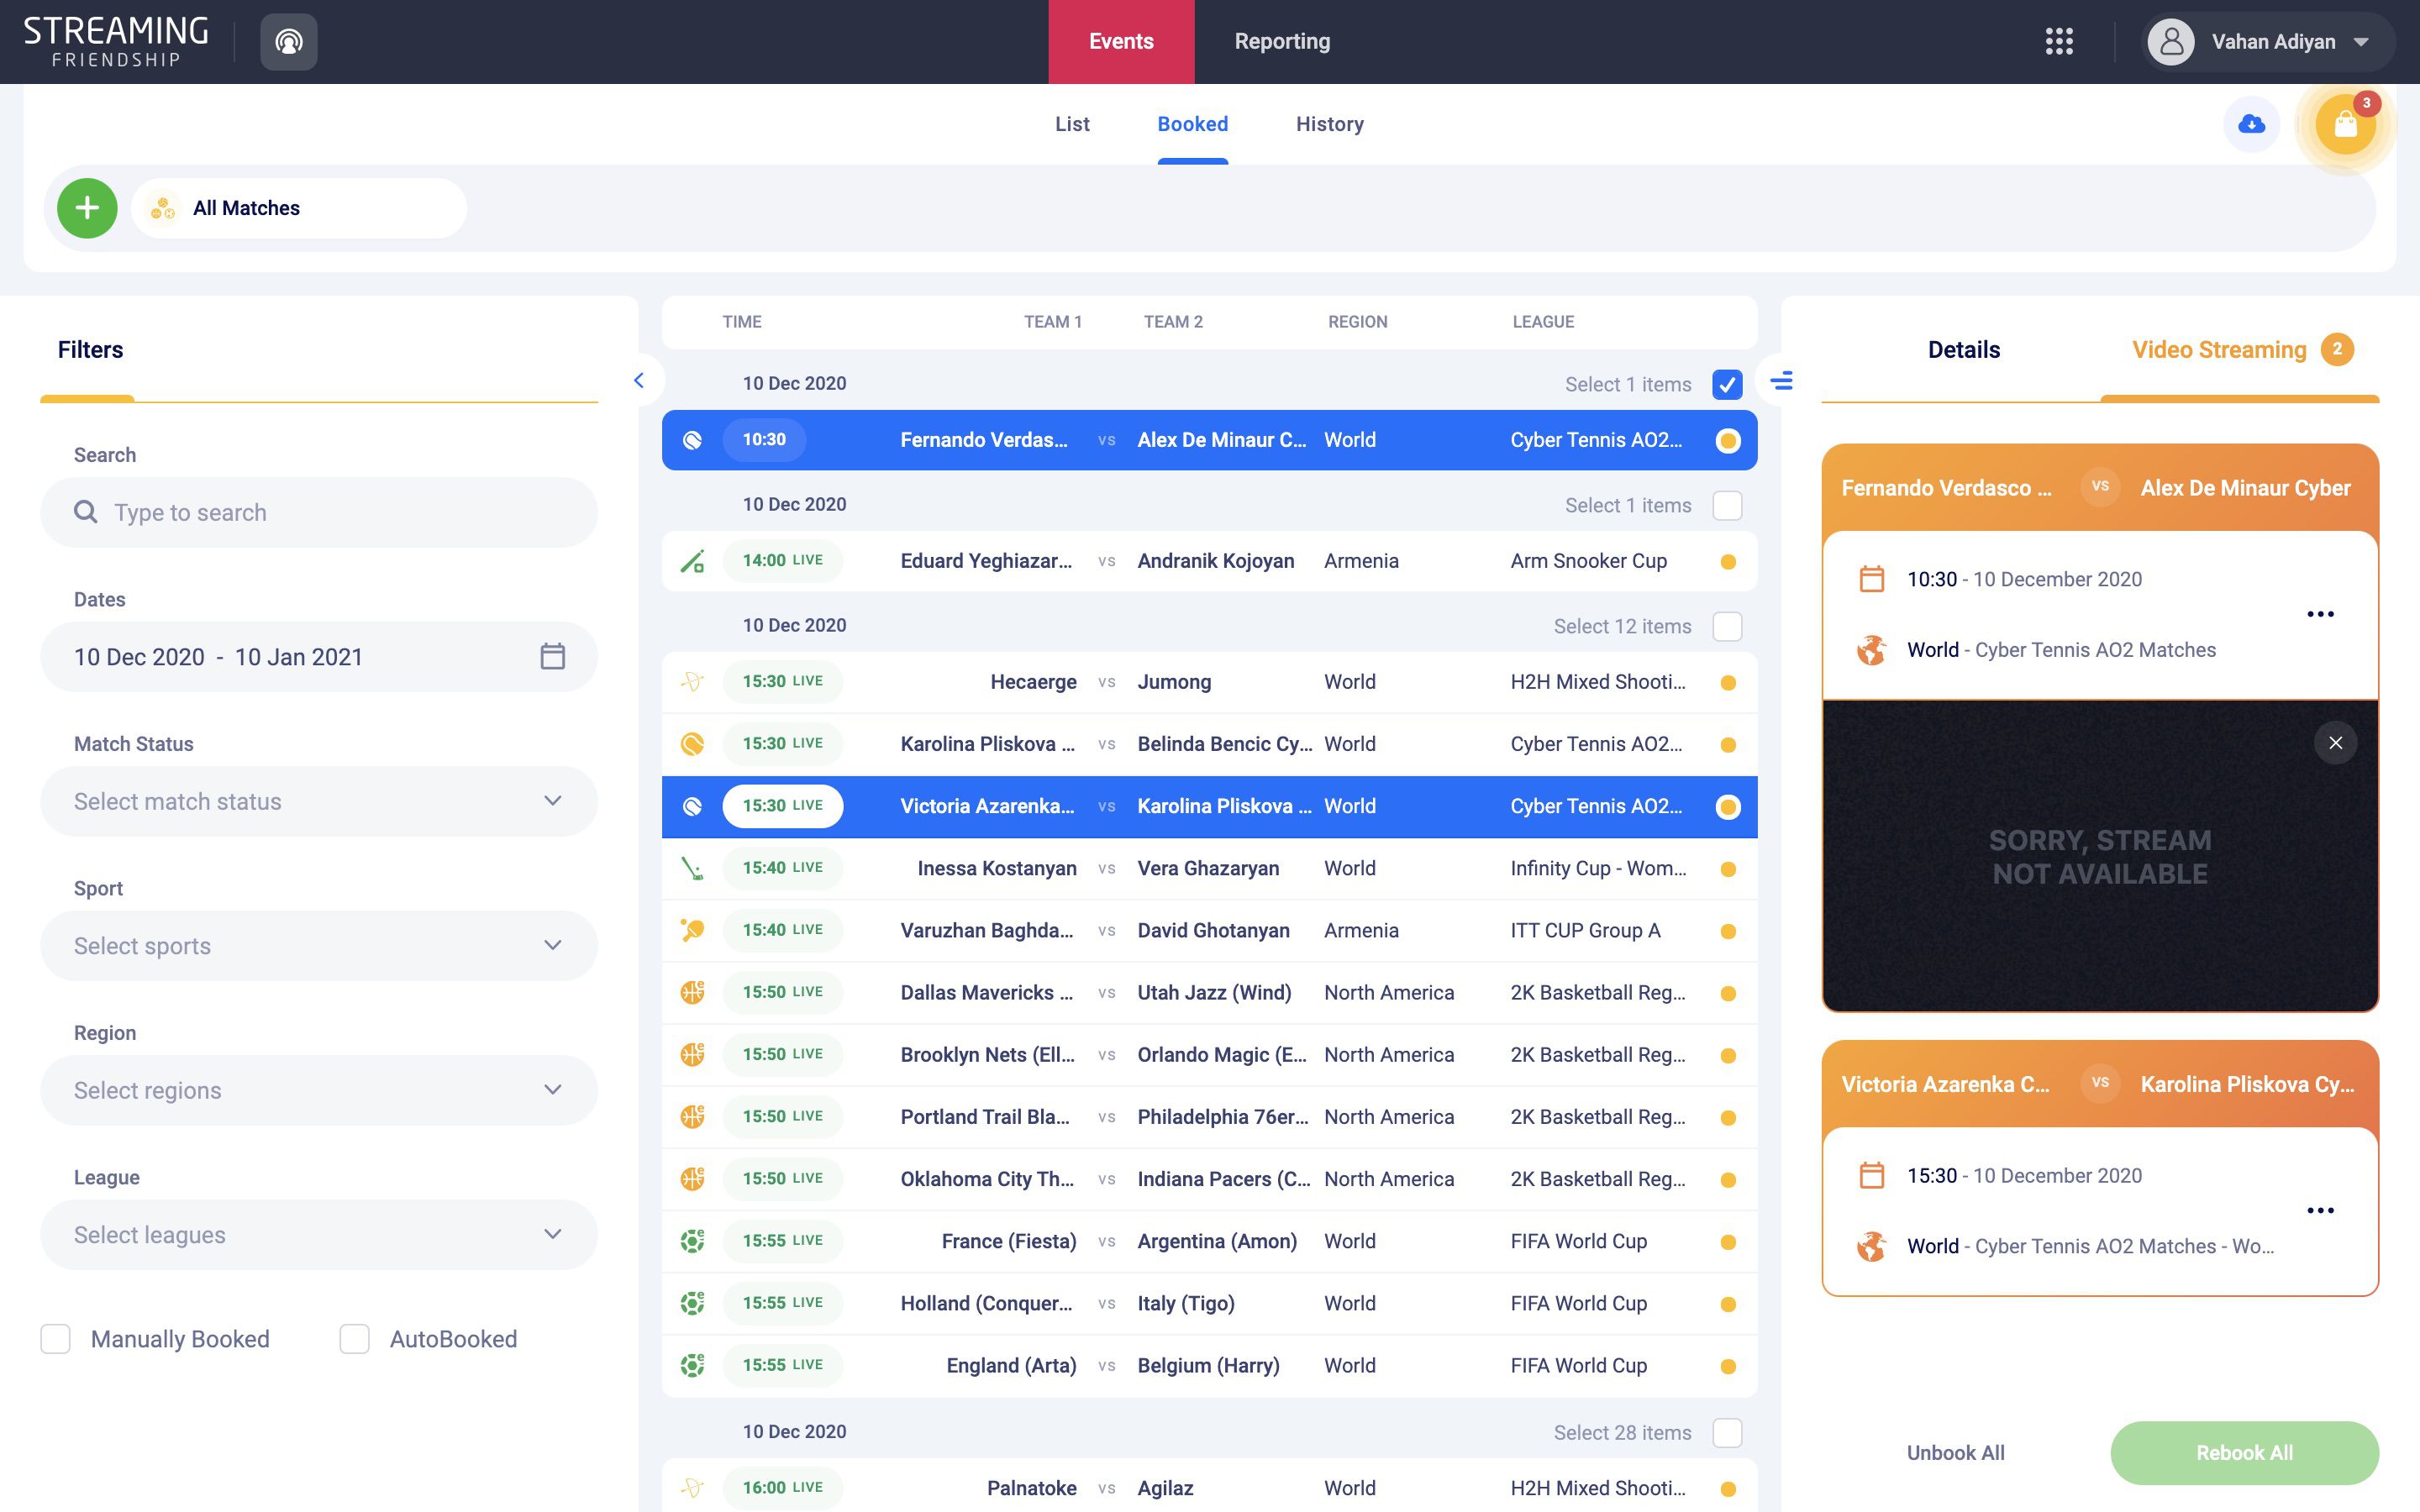Select the All Matches filter chip

[x=299, y=208]
